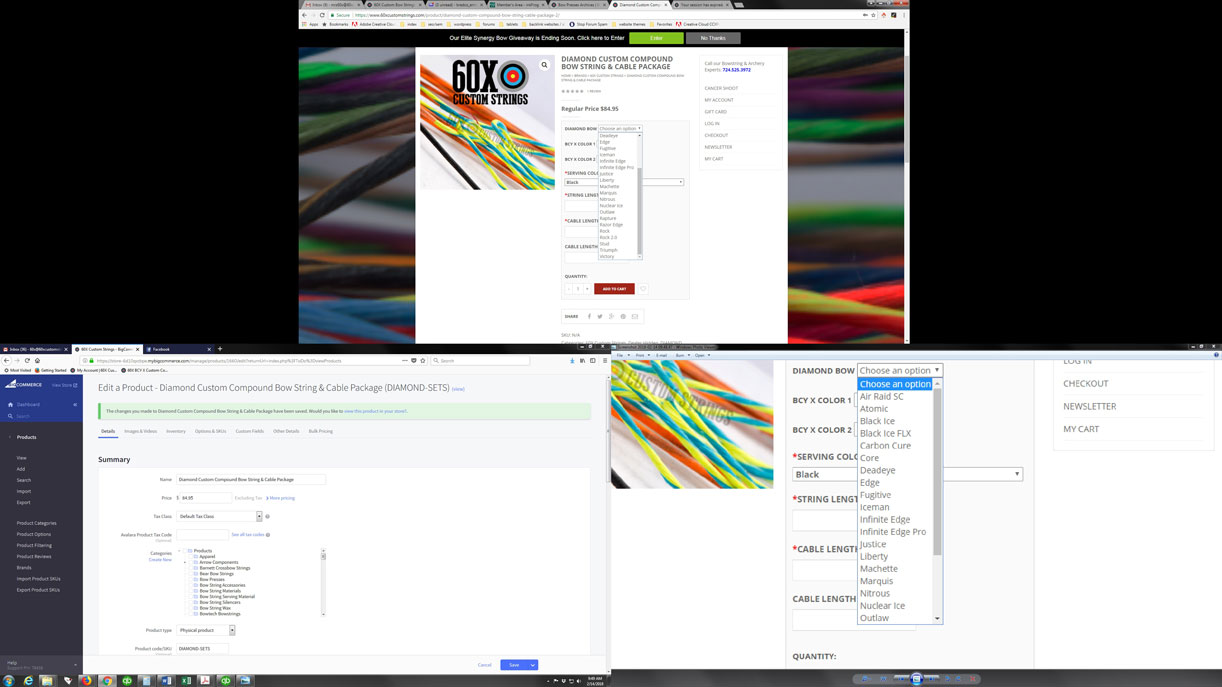Open Adobe Acrobat from taskbar
Viewport: 1222px width, 687px height.
(205, 680)
